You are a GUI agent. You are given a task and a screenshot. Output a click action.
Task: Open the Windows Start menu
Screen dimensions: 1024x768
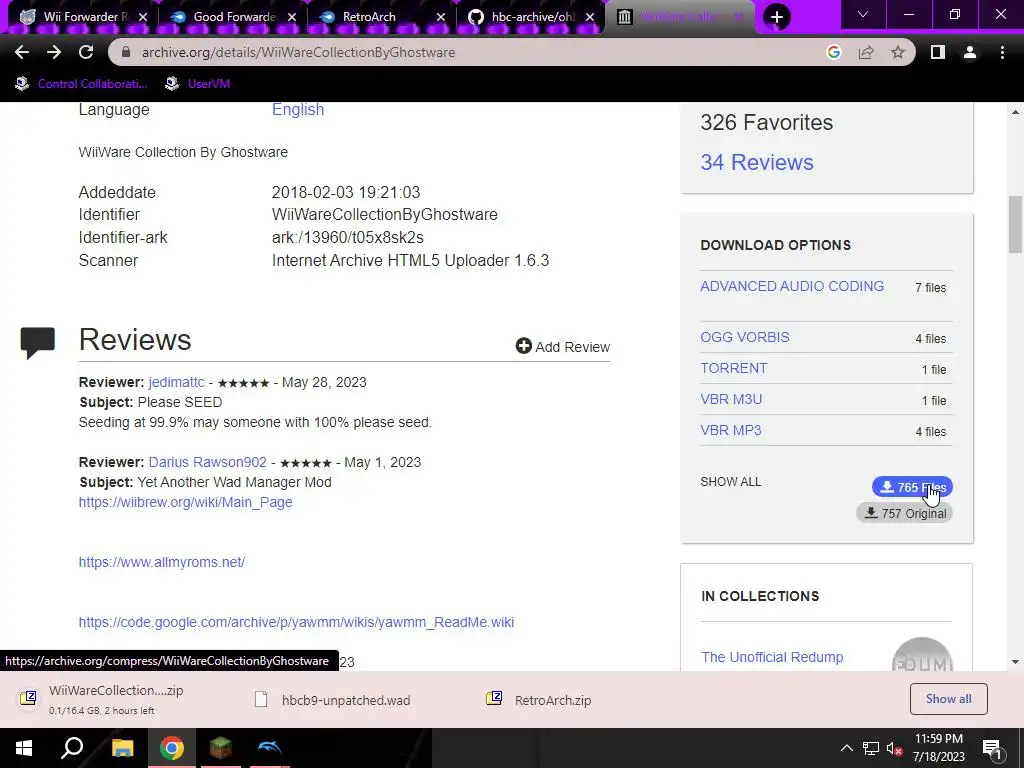click(x=24, y=748)
